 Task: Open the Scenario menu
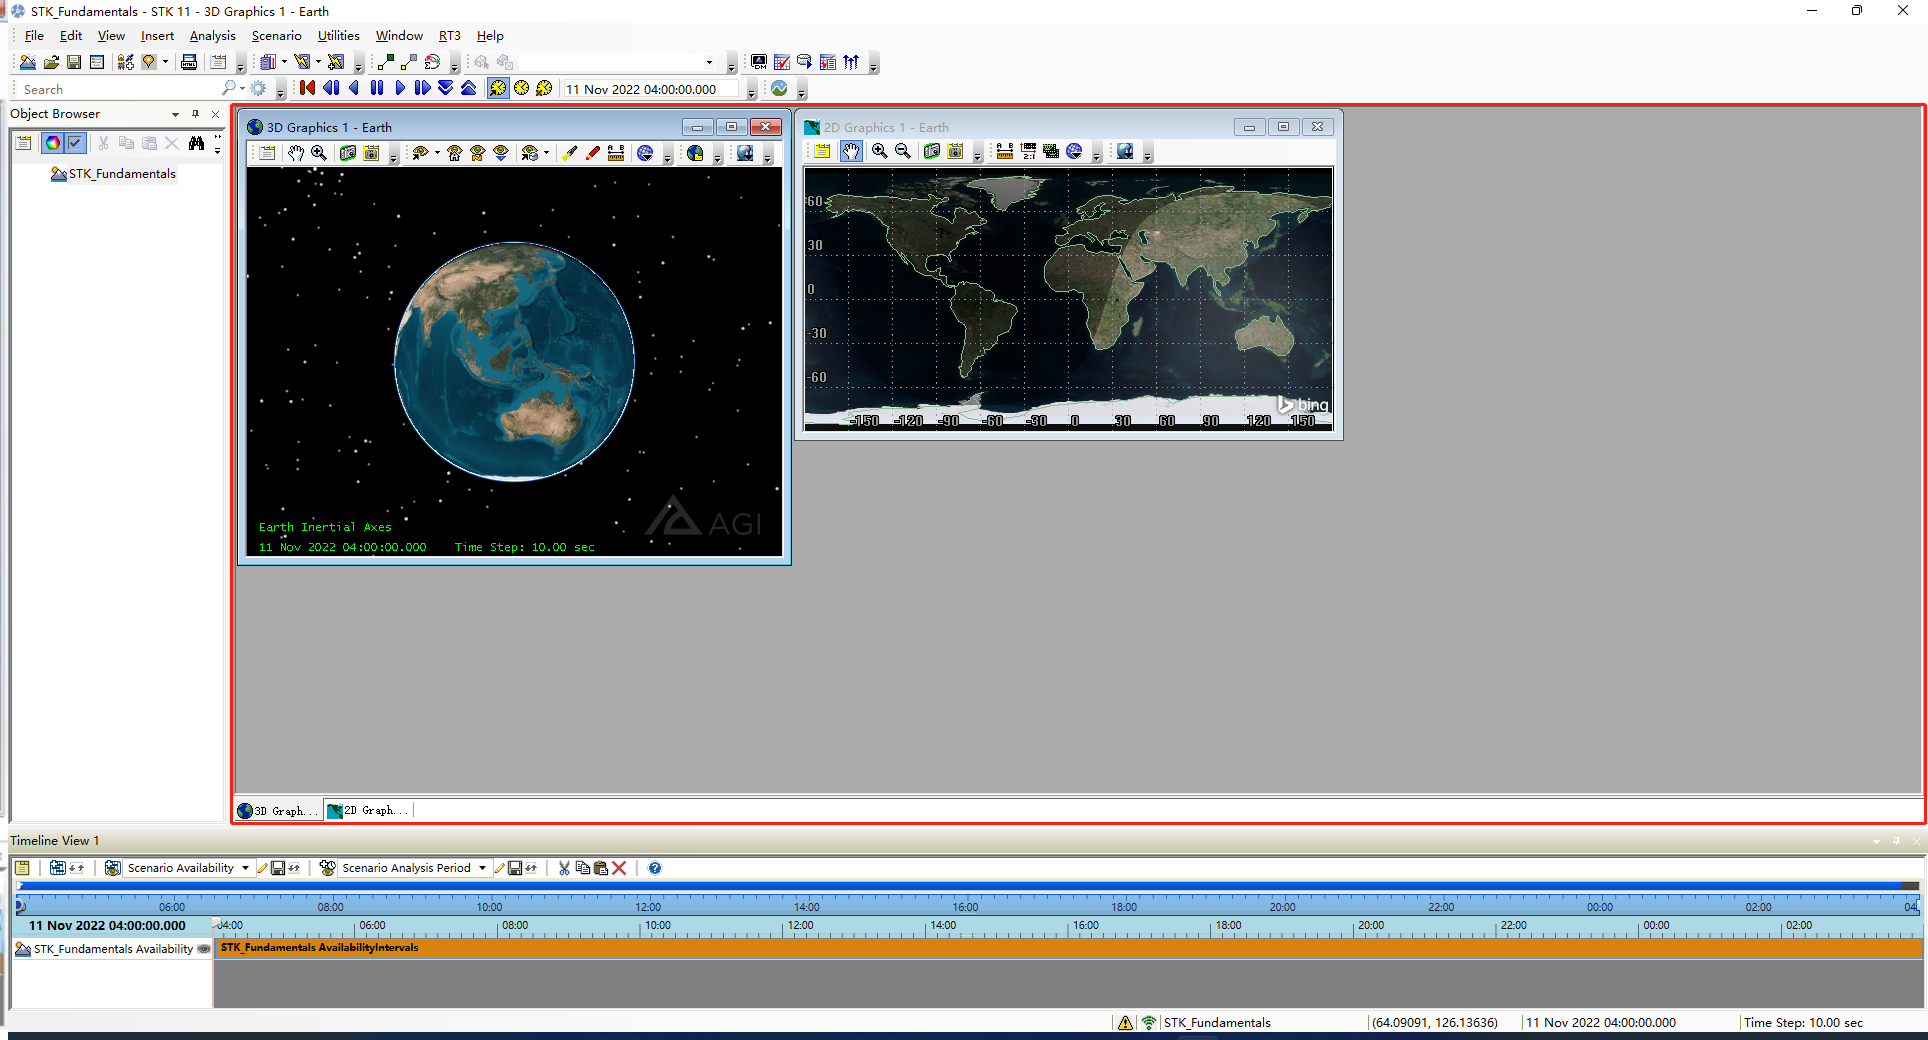pyautogui.click(x=276, y=35)
